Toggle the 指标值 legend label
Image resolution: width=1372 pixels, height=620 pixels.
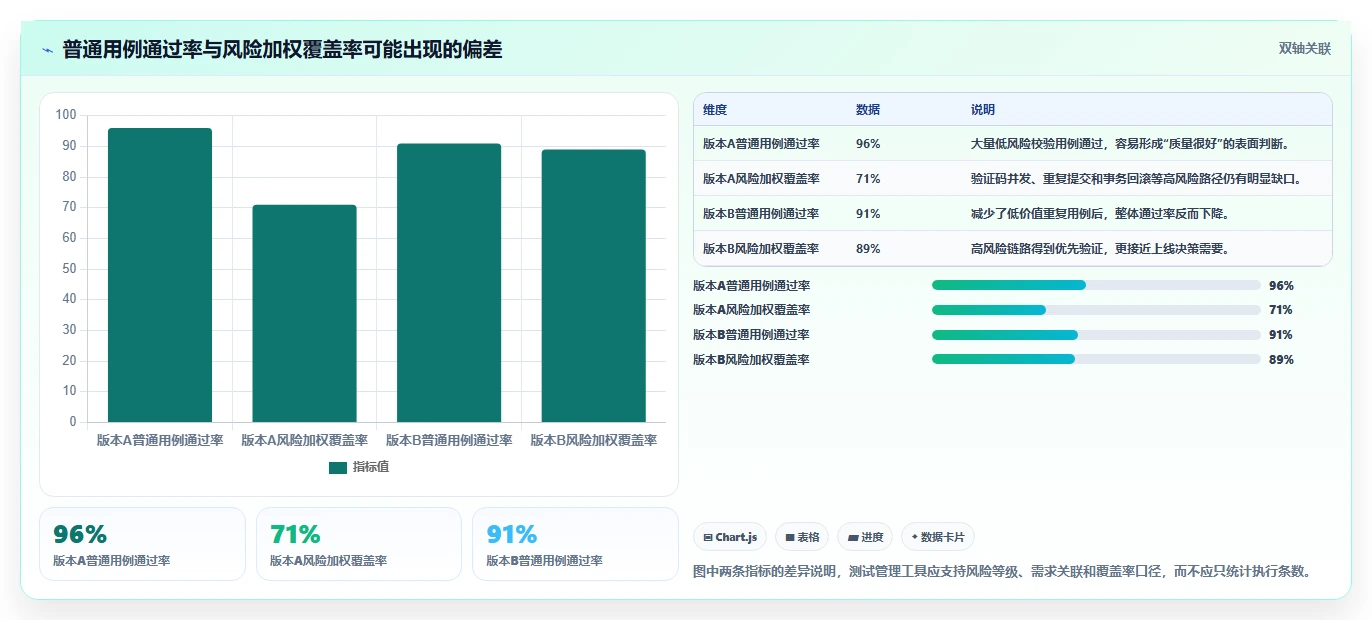371,467
